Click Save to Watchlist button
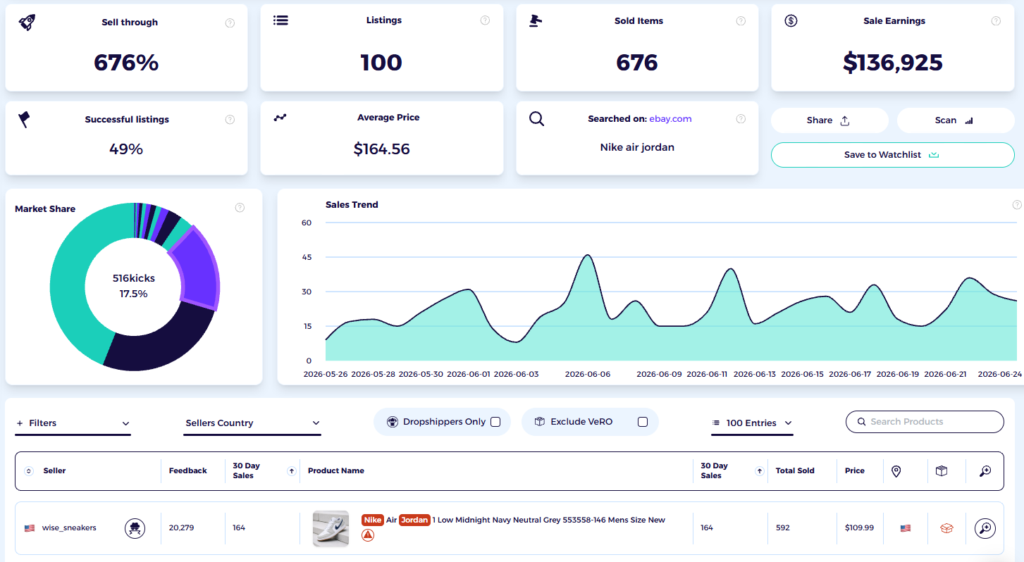 tap(893, 155)
